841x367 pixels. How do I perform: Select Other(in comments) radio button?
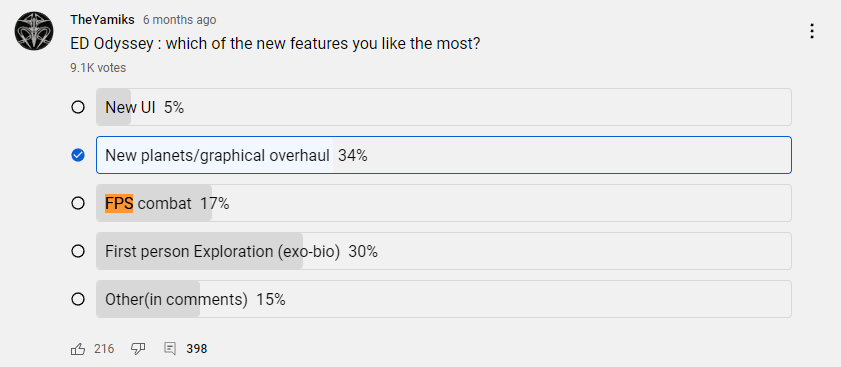coord(78,299)
